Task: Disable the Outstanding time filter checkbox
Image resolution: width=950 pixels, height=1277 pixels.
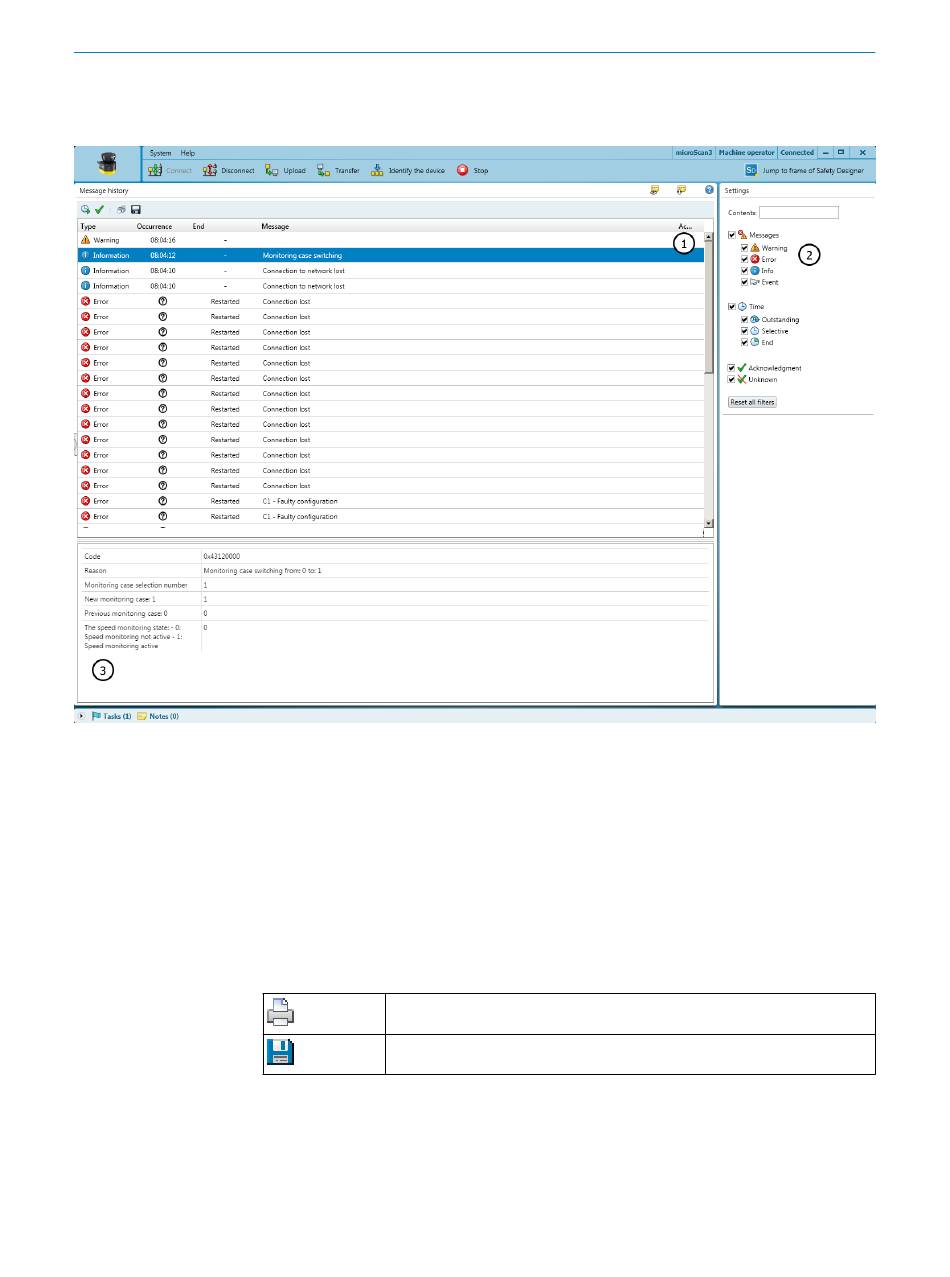Action: pyautogui.click(x=745, y=320)
